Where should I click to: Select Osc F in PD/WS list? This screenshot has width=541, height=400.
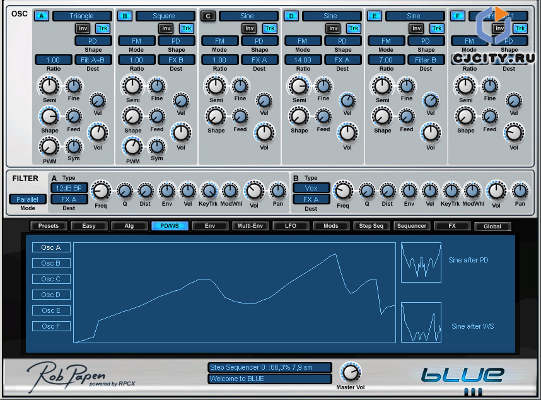click(x=51, y=326)
